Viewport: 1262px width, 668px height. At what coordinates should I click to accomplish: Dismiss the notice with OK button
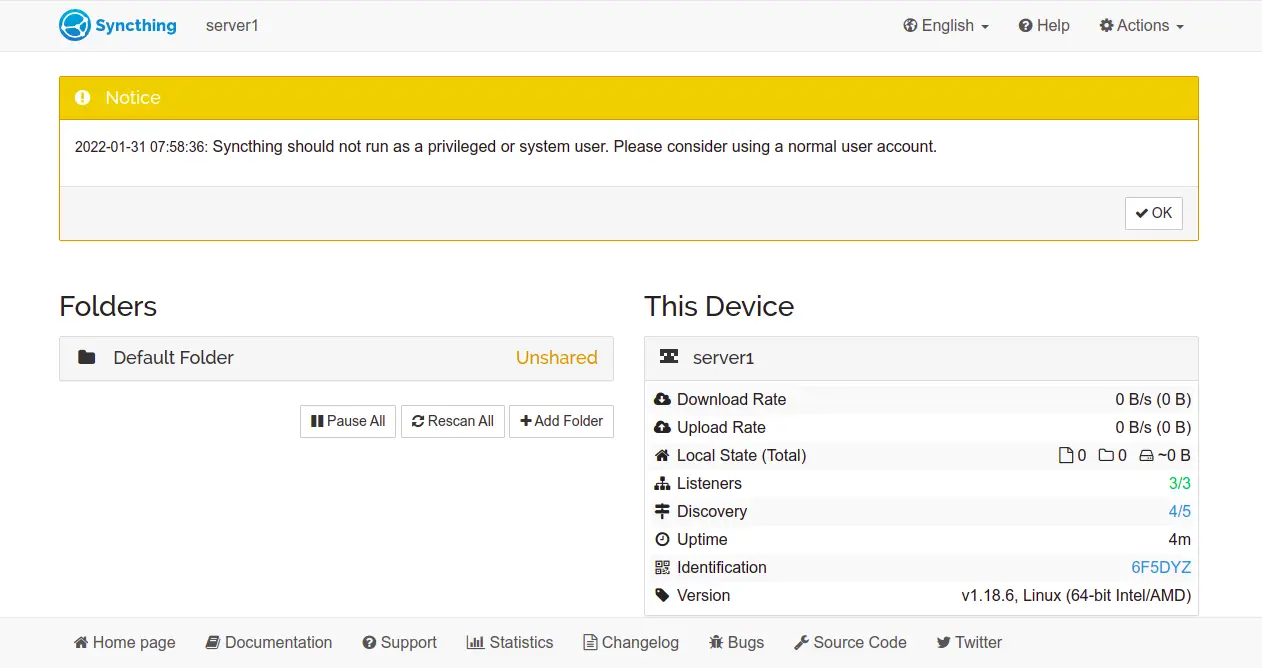[1154, 213]
